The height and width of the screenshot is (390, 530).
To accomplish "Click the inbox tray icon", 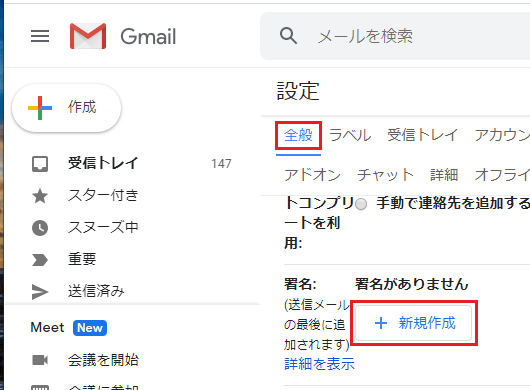I will pos(40,164).
